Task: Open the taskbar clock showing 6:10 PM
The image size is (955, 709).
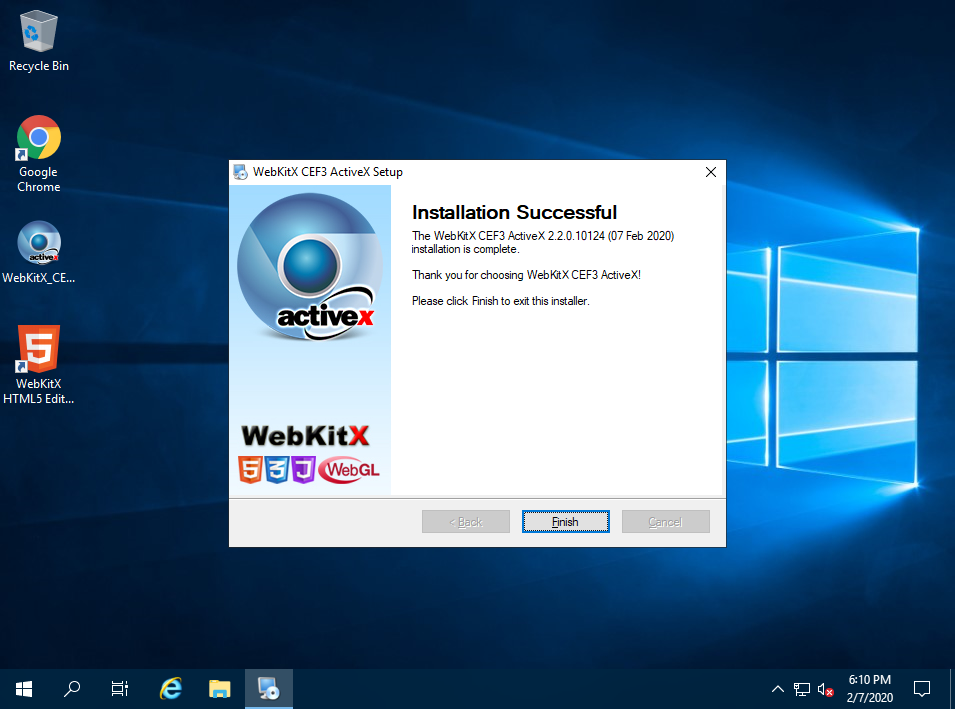Action: point(870,689)
